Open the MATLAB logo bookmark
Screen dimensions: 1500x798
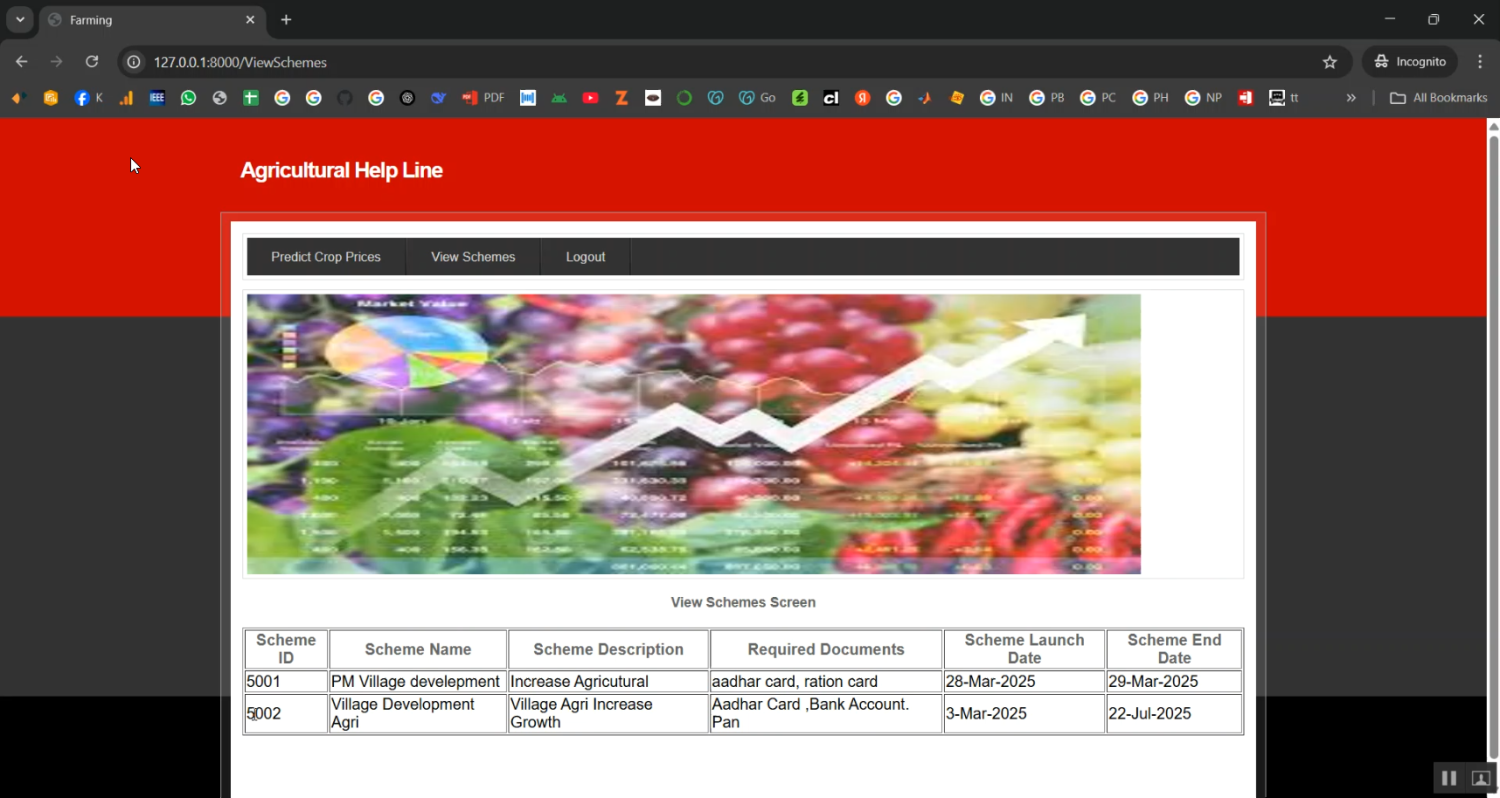(x=925, y=98)
